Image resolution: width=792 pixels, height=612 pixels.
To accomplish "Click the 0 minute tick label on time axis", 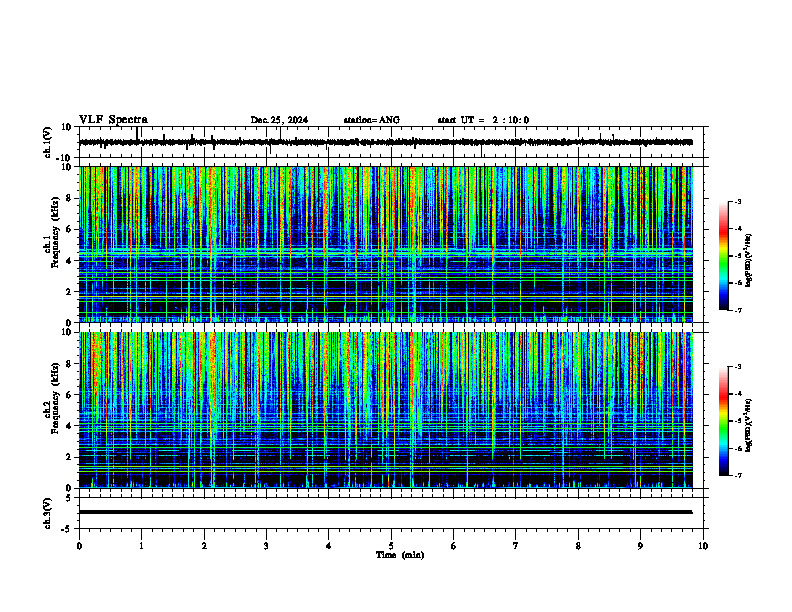I will (x=79, y=546).
